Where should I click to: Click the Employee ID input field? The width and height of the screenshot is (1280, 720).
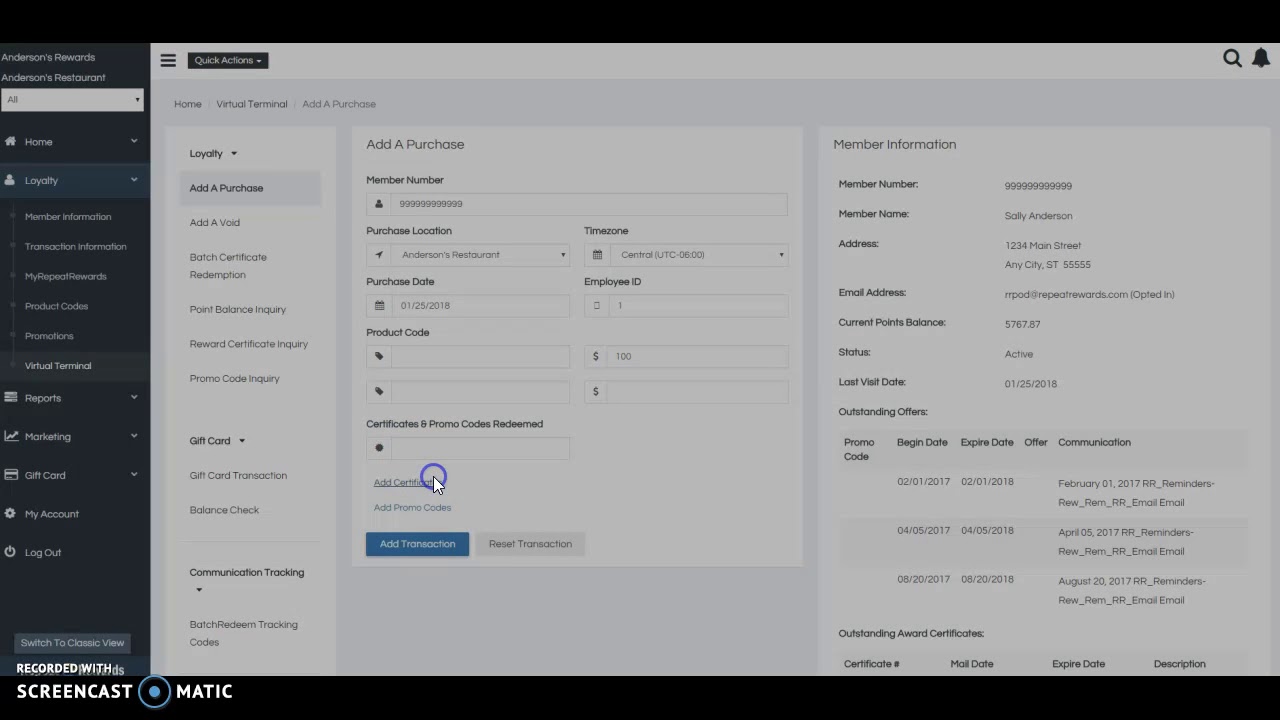tap(698, 306)
